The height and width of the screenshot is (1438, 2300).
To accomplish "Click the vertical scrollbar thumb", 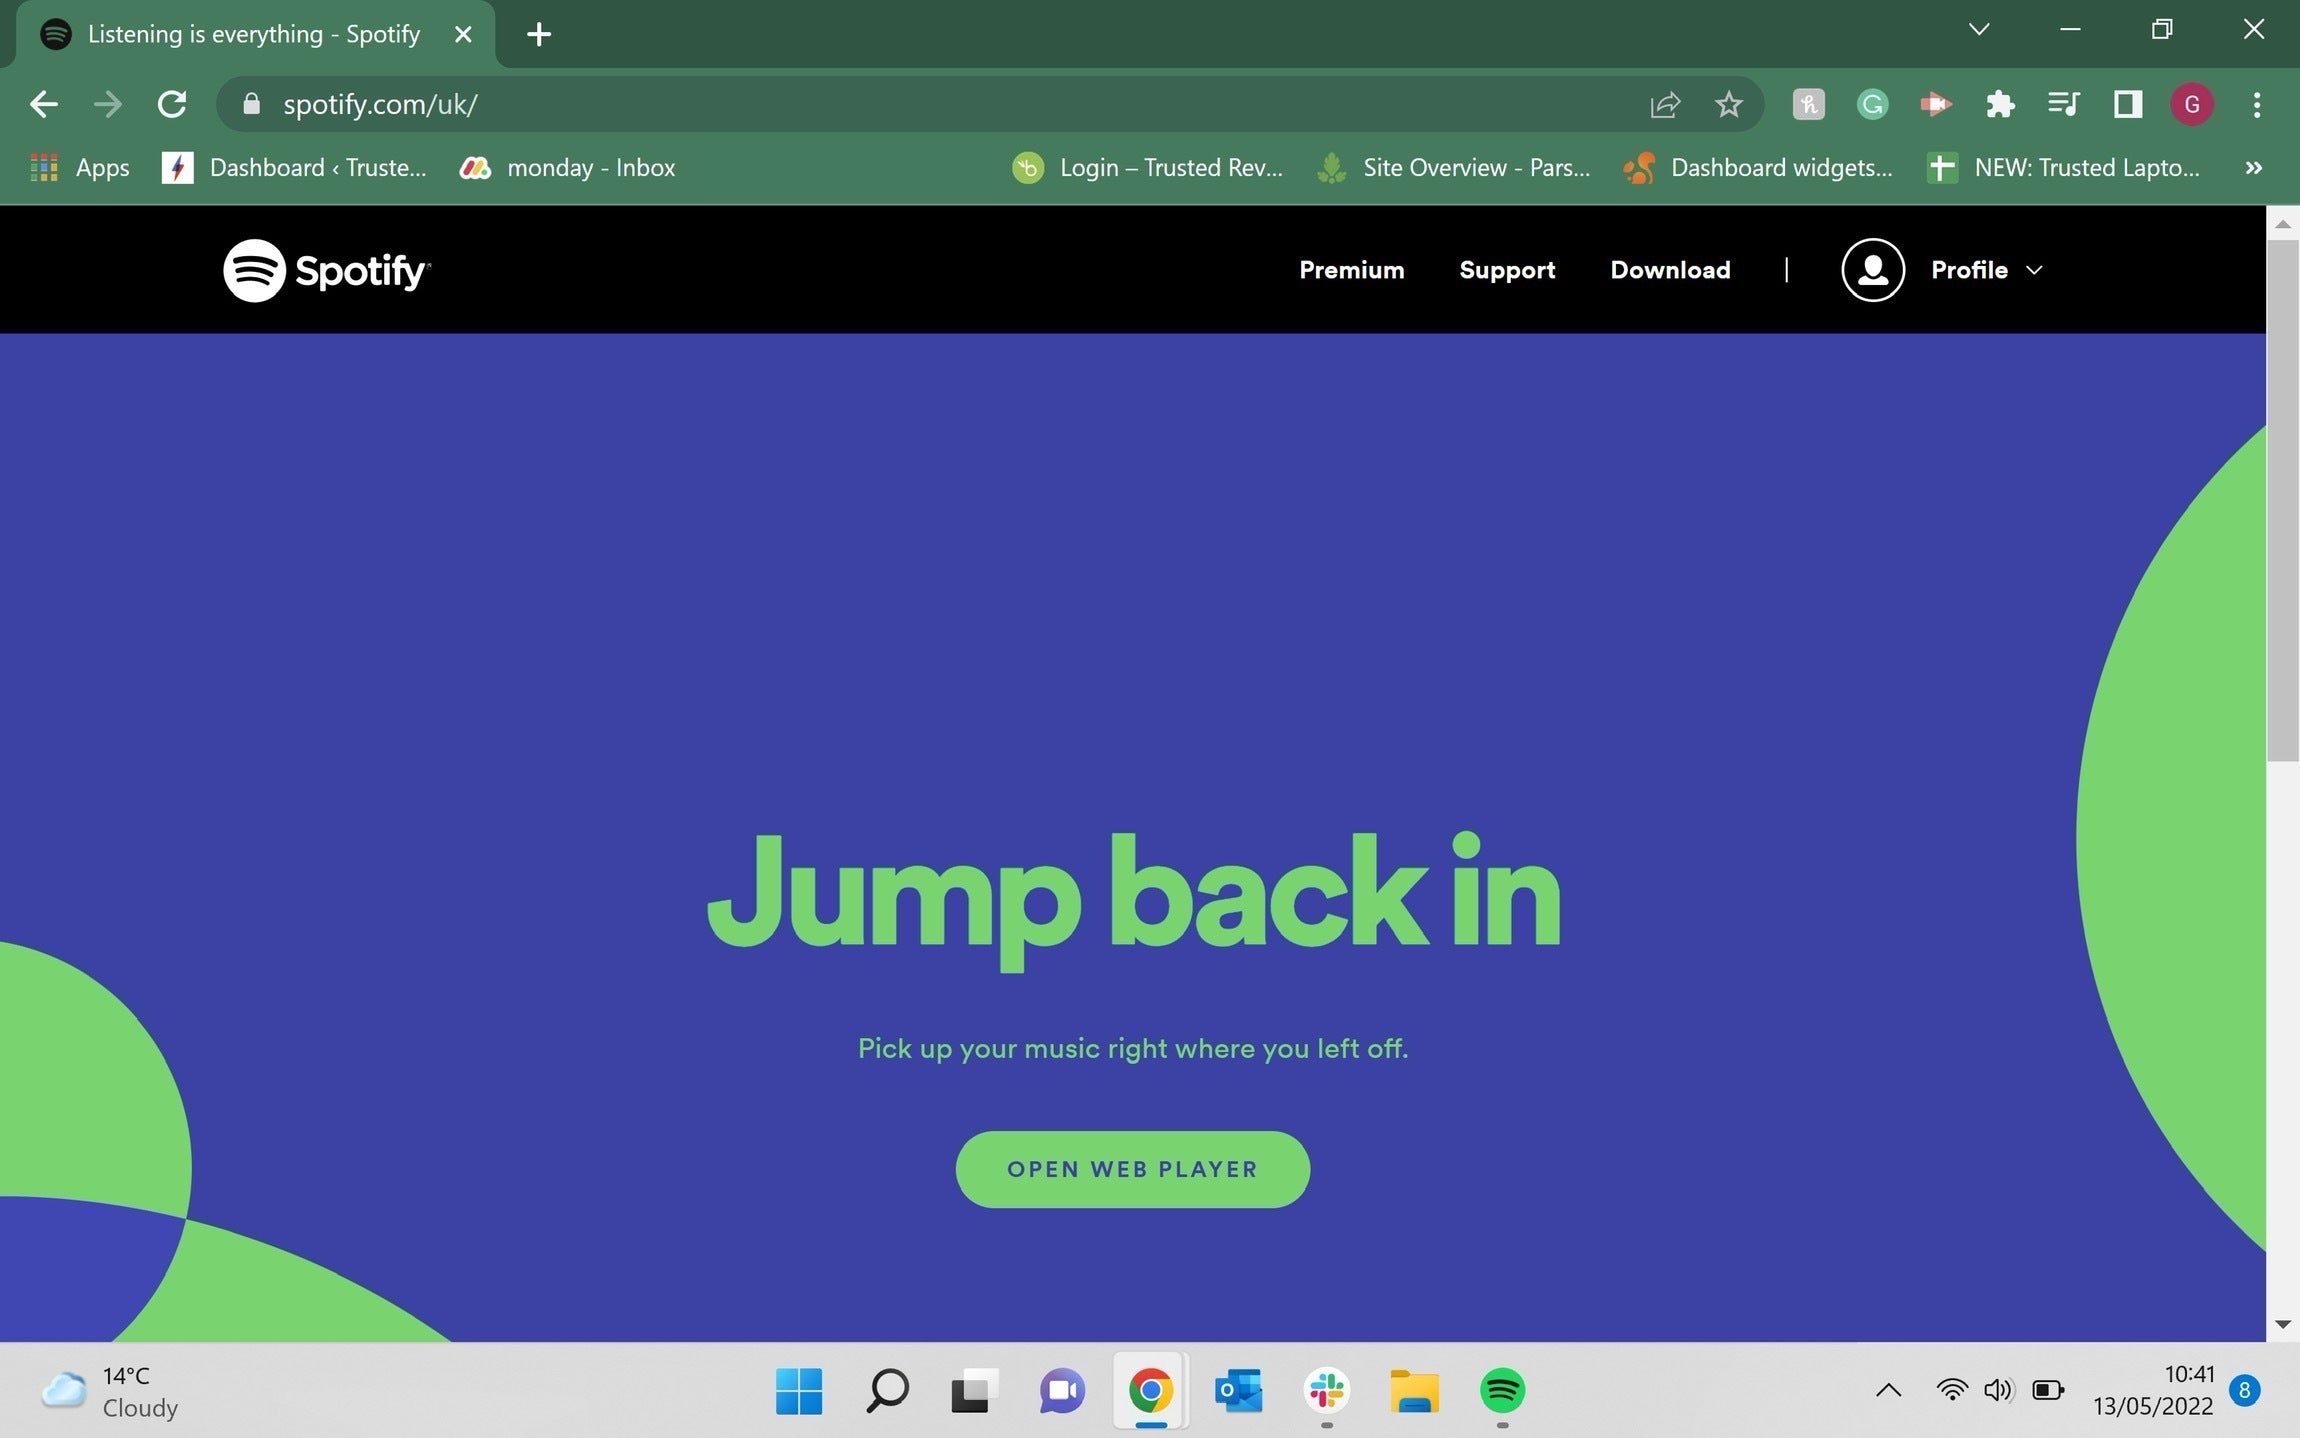I will (x=2282, y=500).
